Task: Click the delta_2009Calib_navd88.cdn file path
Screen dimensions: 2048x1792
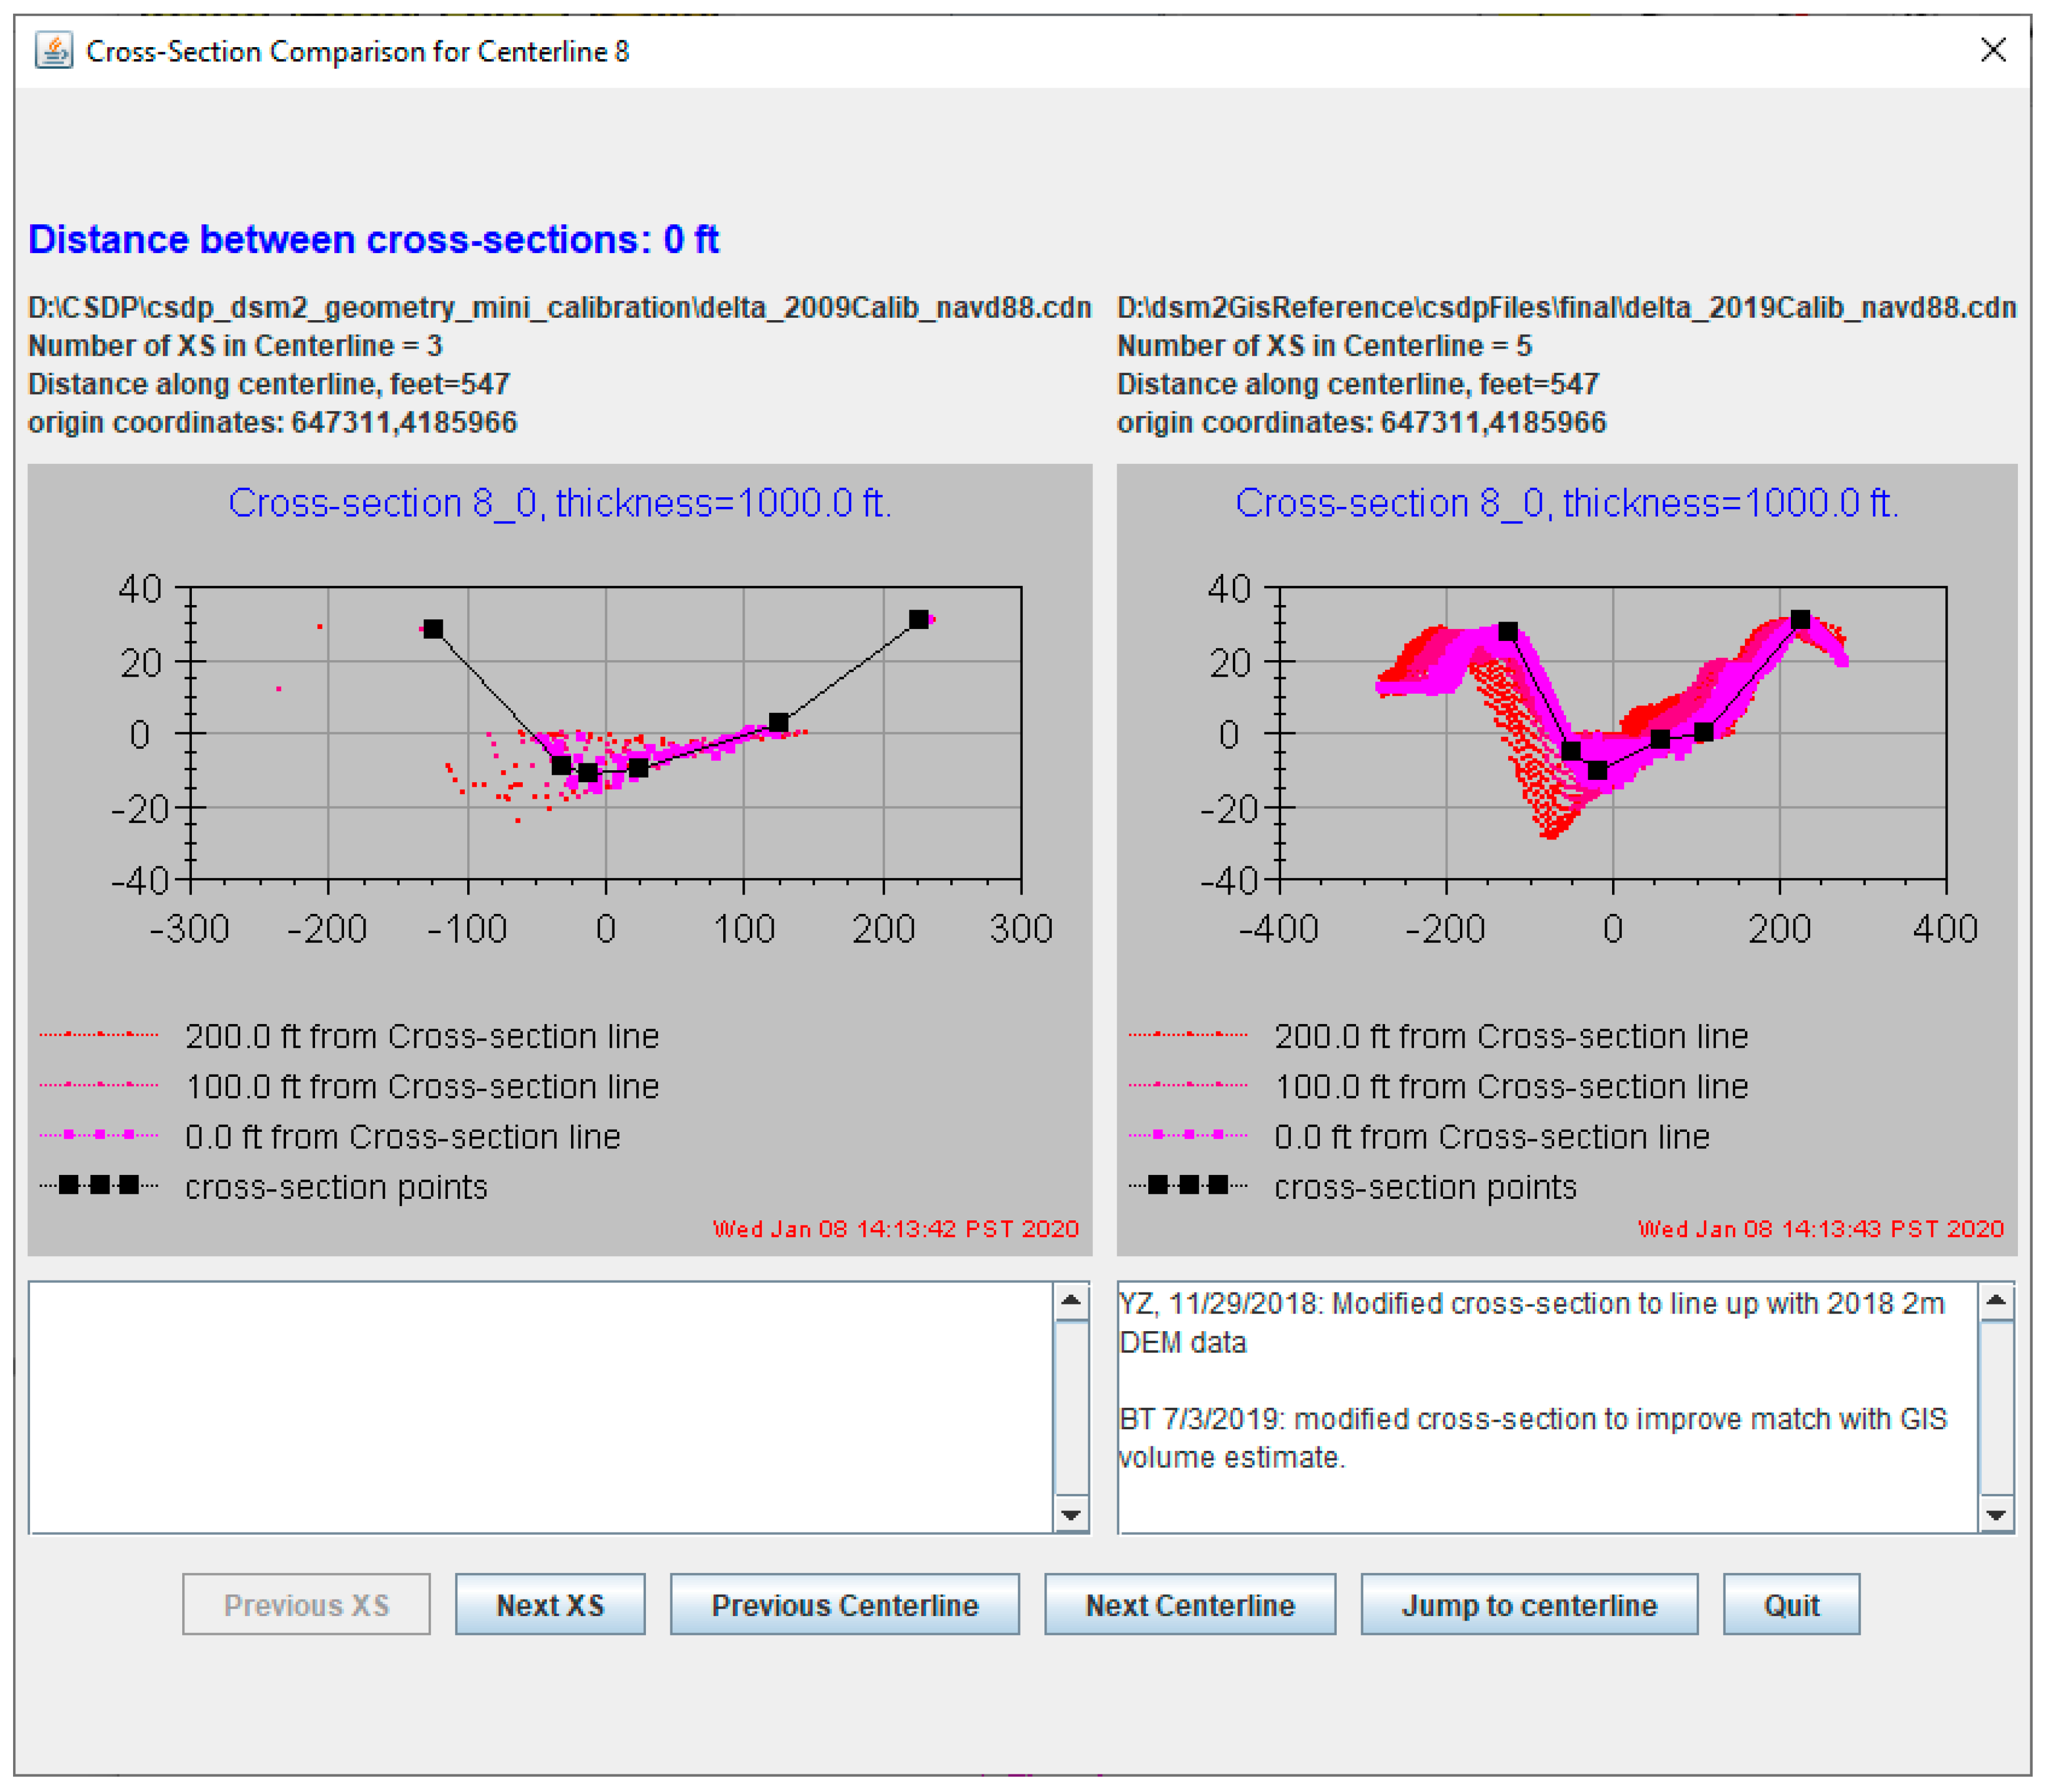Action: coord(559,307)
